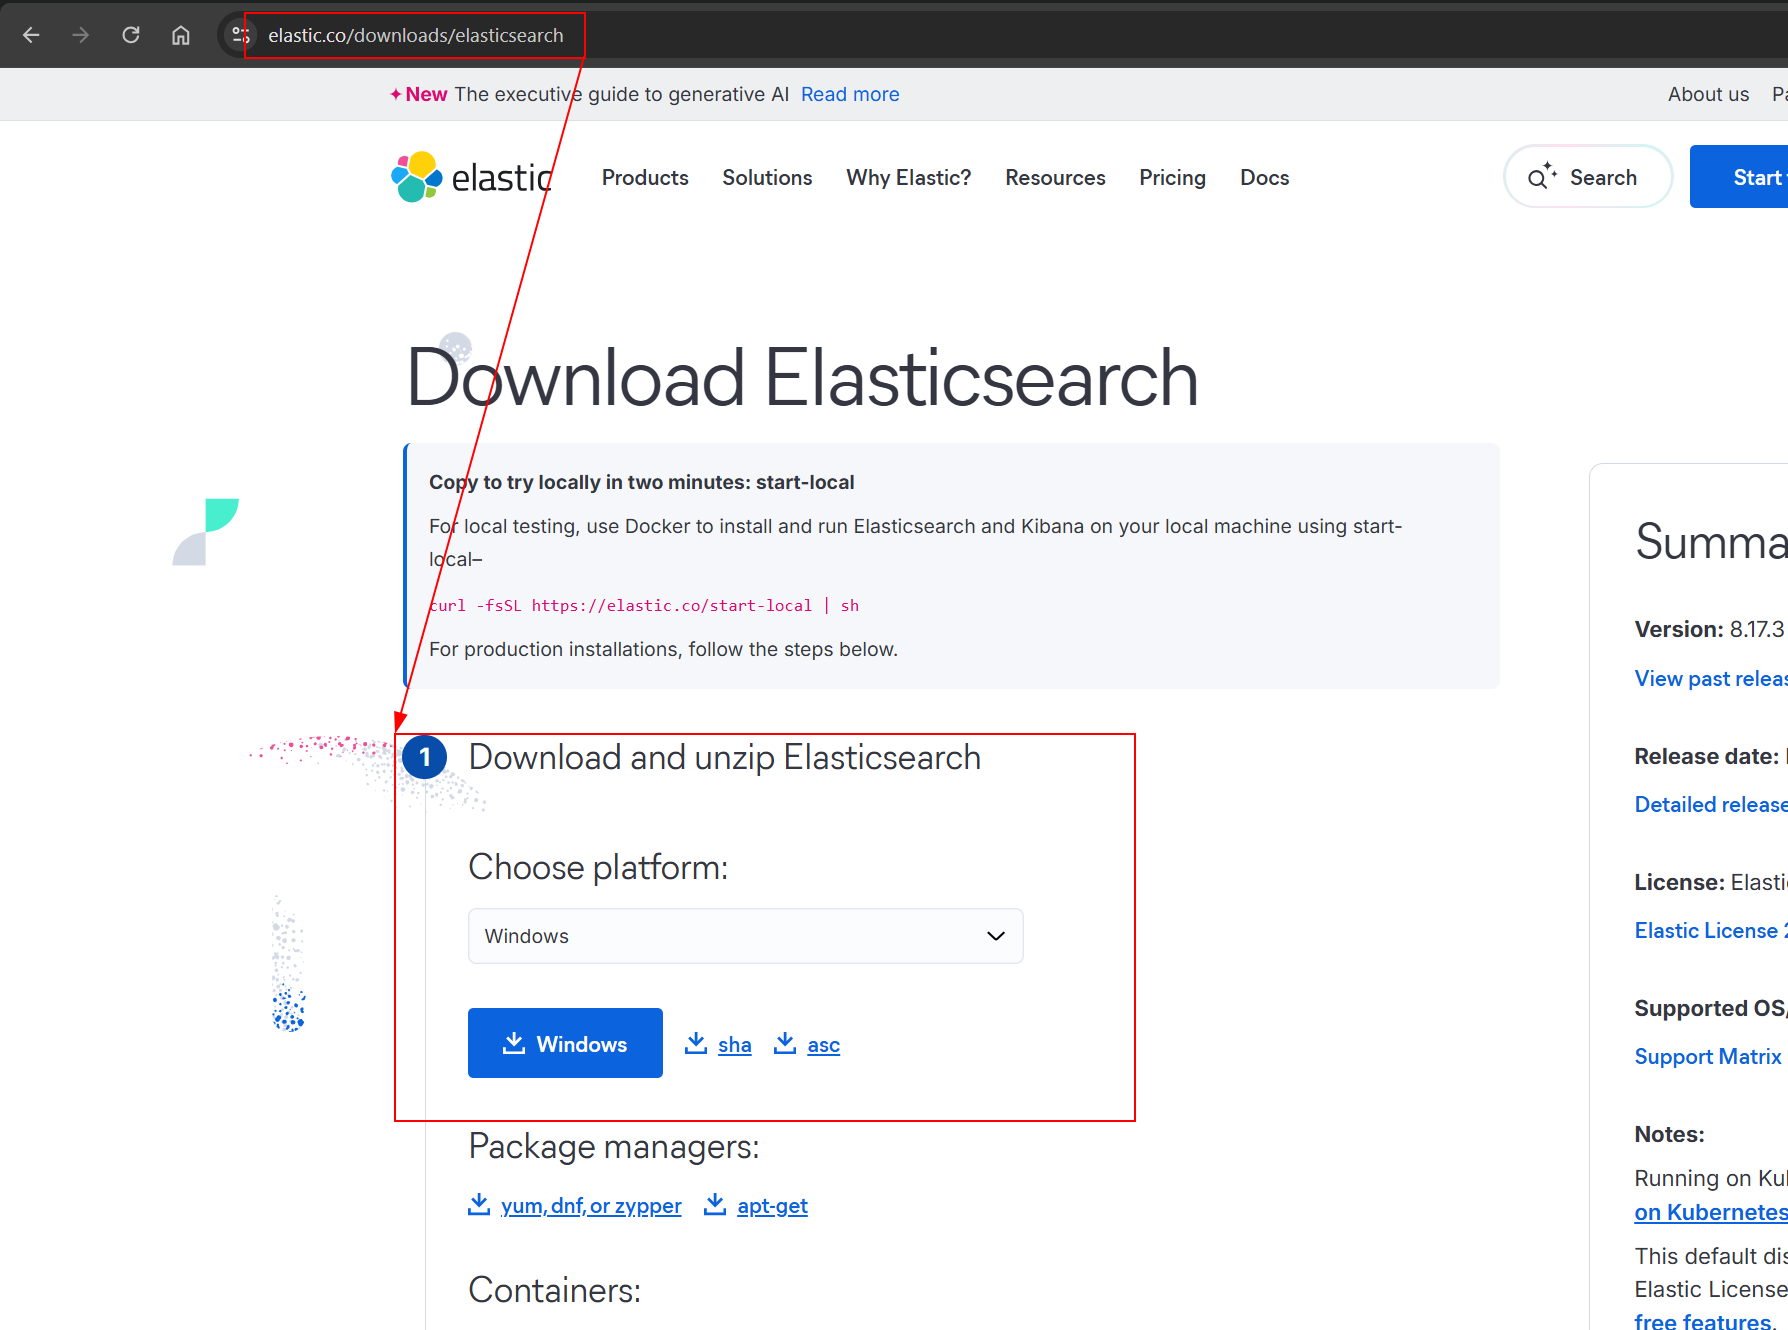Click download icon beside sha
The width and height of the screenshot is (1788, 1330).
696,1043
